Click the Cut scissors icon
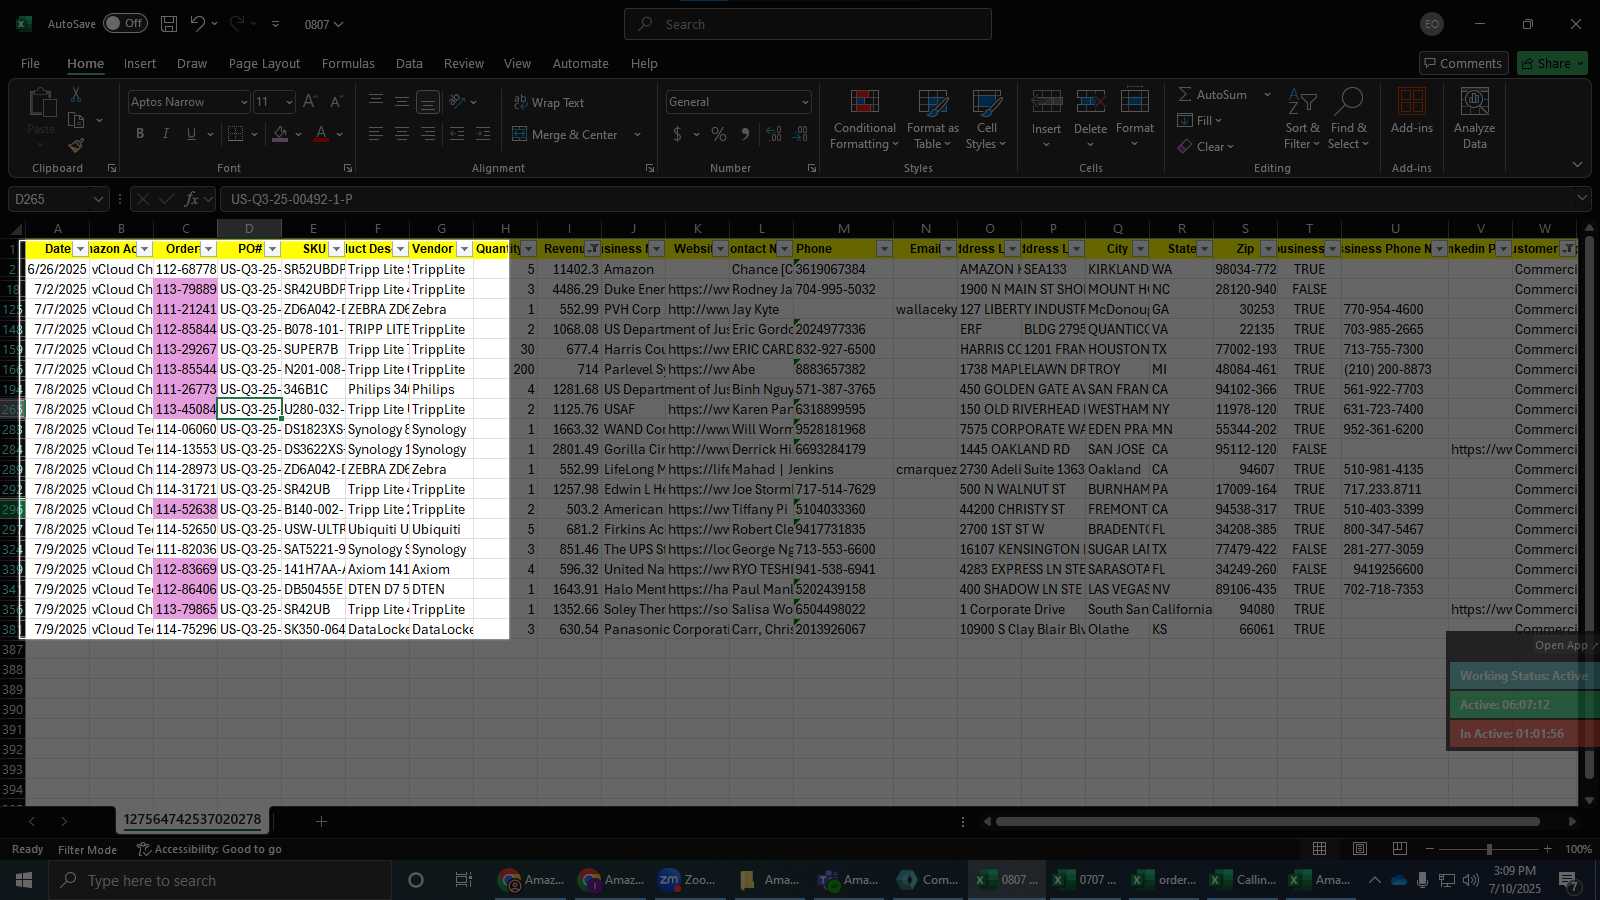The width and height of the screenshot is (1600, 900). point(76,94)
